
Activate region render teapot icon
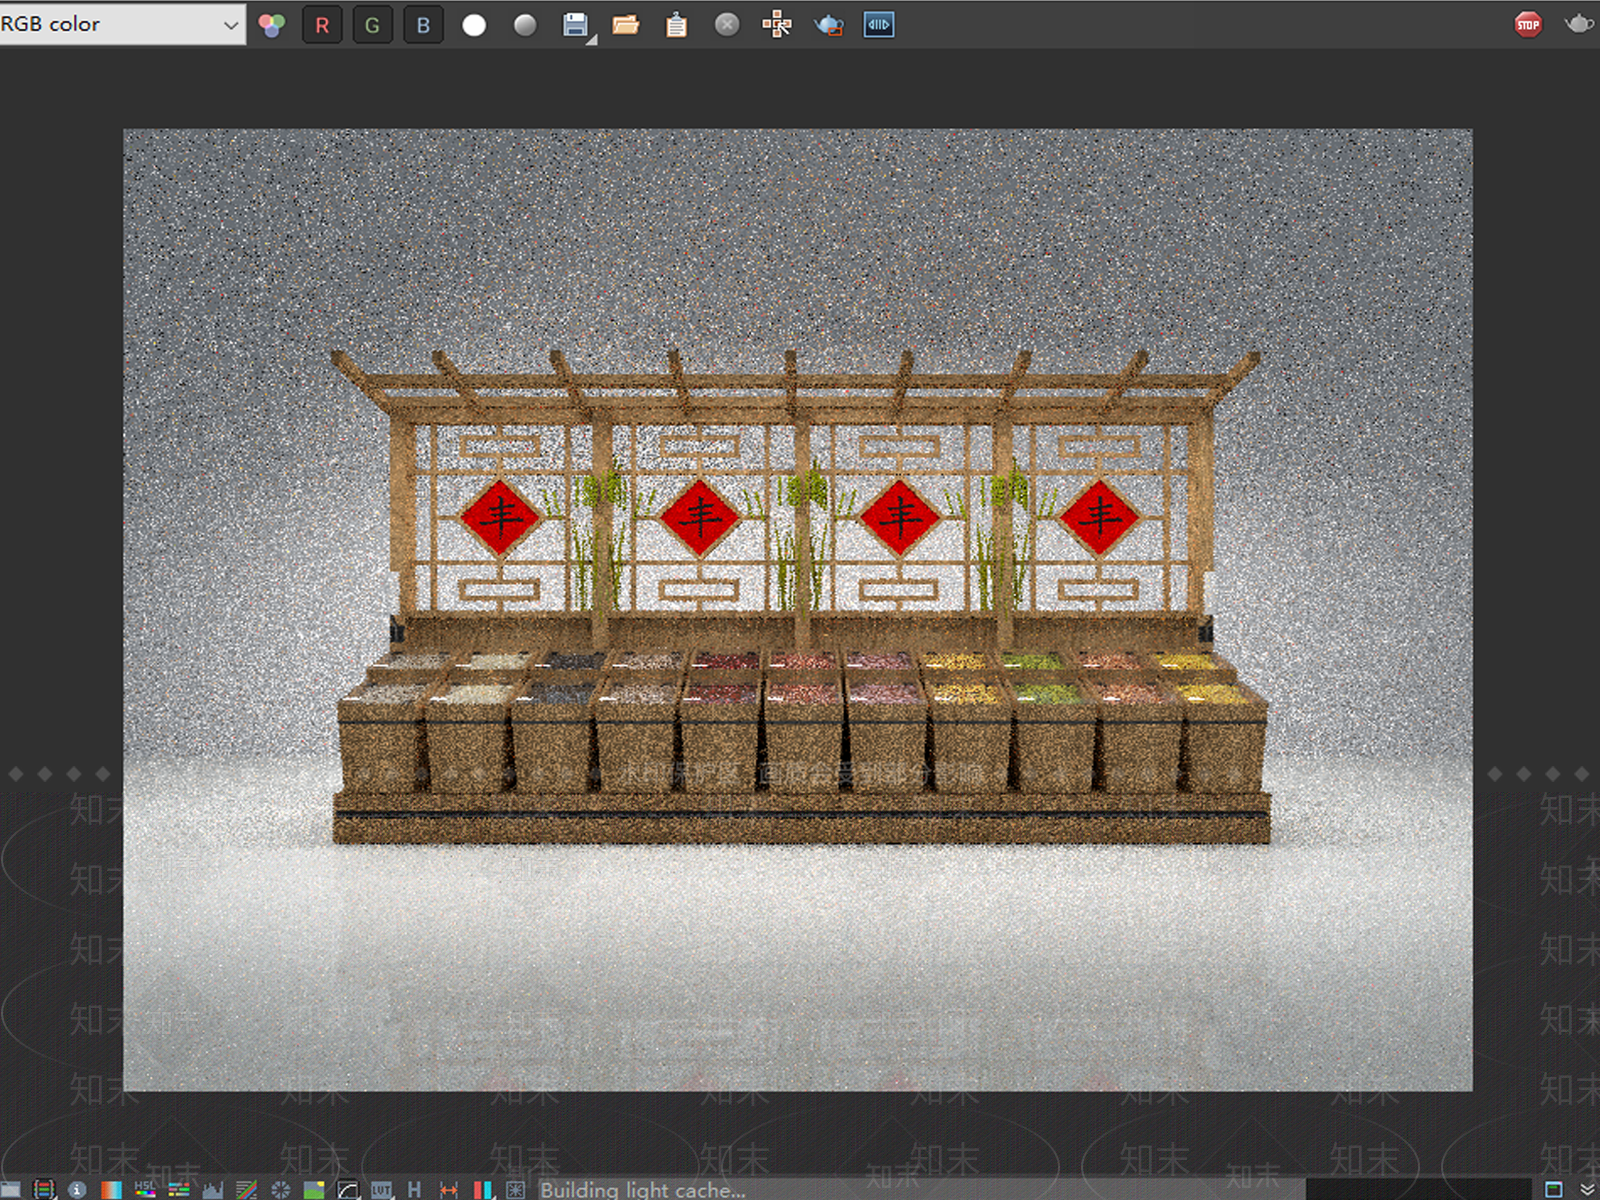point(828,25)
